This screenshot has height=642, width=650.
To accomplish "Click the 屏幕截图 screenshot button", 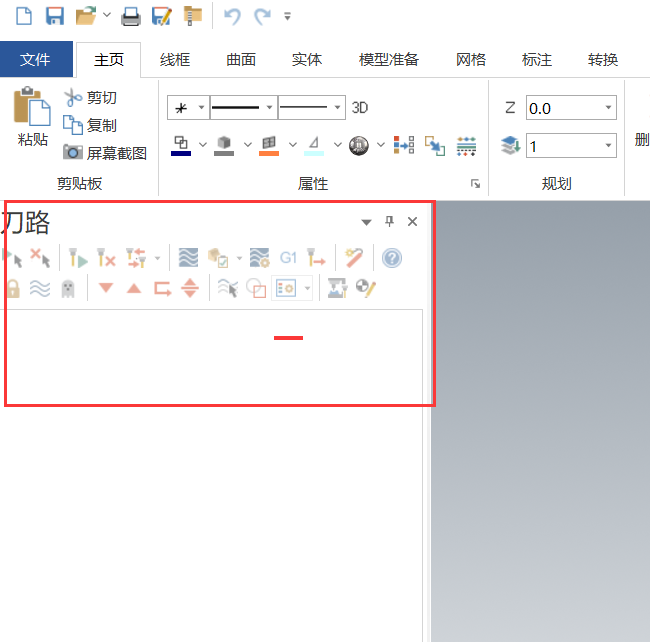I will click(105, 153).
